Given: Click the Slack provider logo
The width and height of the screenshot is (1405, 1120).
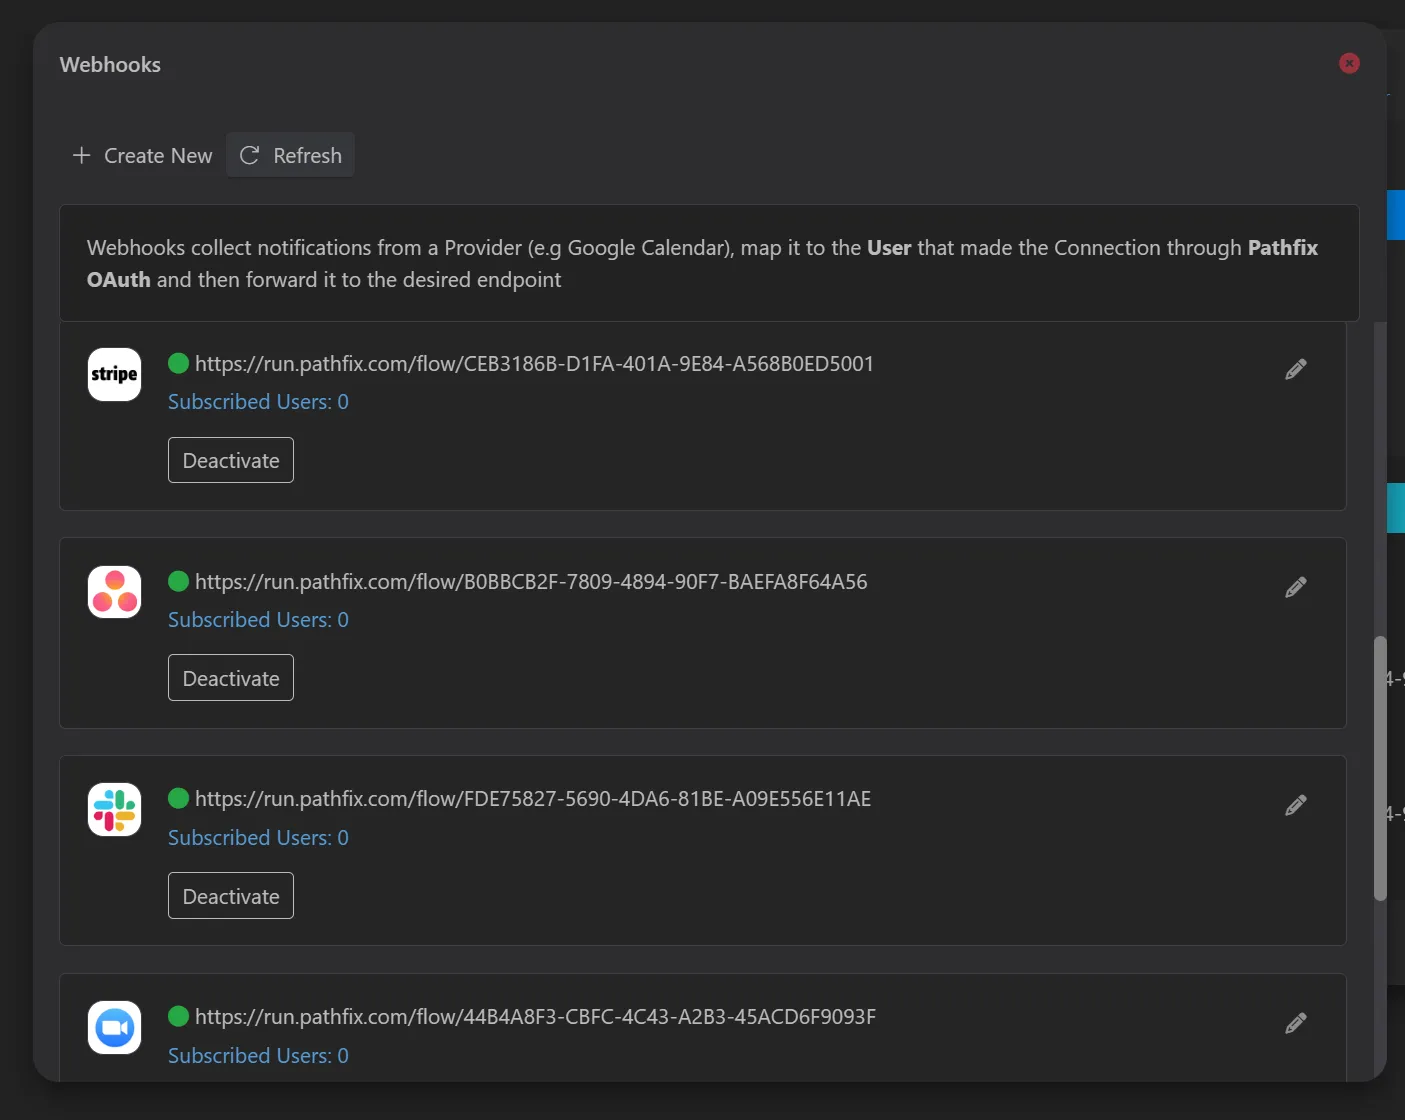Looking at the screenshot, I should tap(114, 810).
